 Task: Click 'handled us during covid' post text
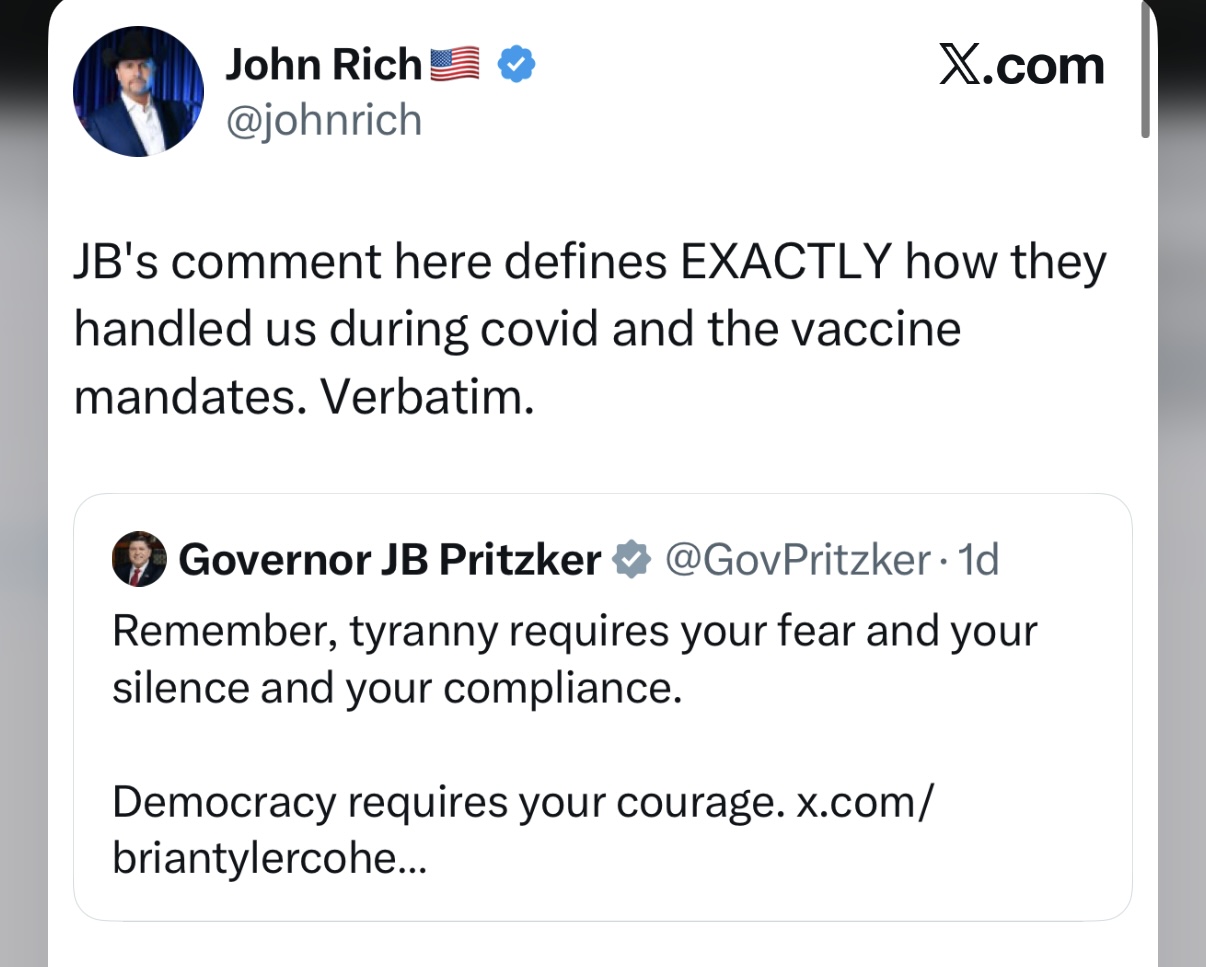[337, 330]
